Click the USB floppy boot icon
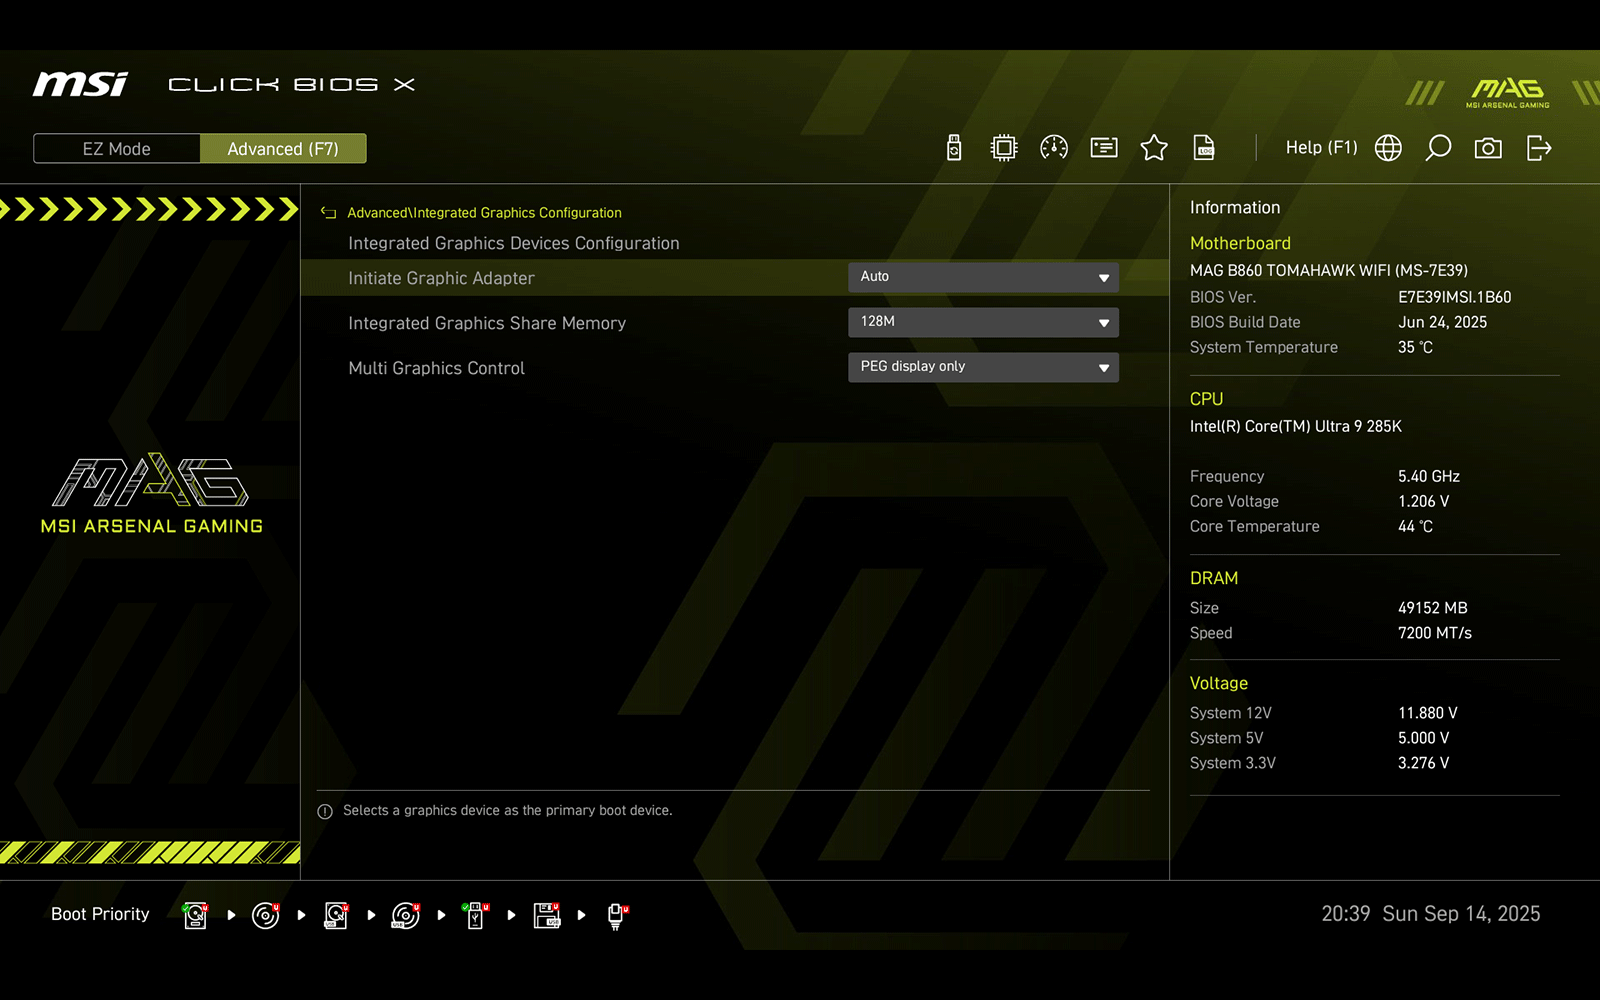 (x=547, y=915)
